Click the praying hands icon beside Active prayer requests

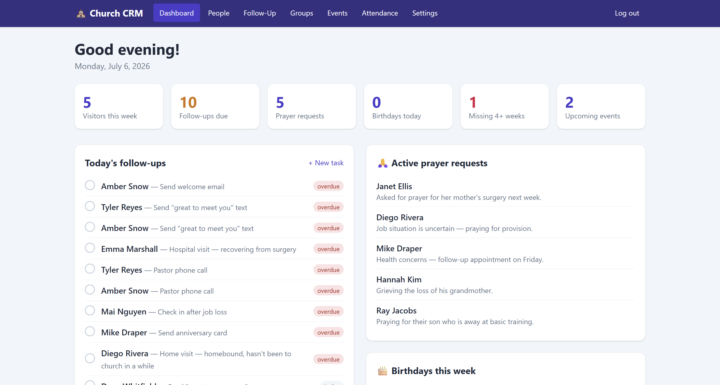coord(382,164)
